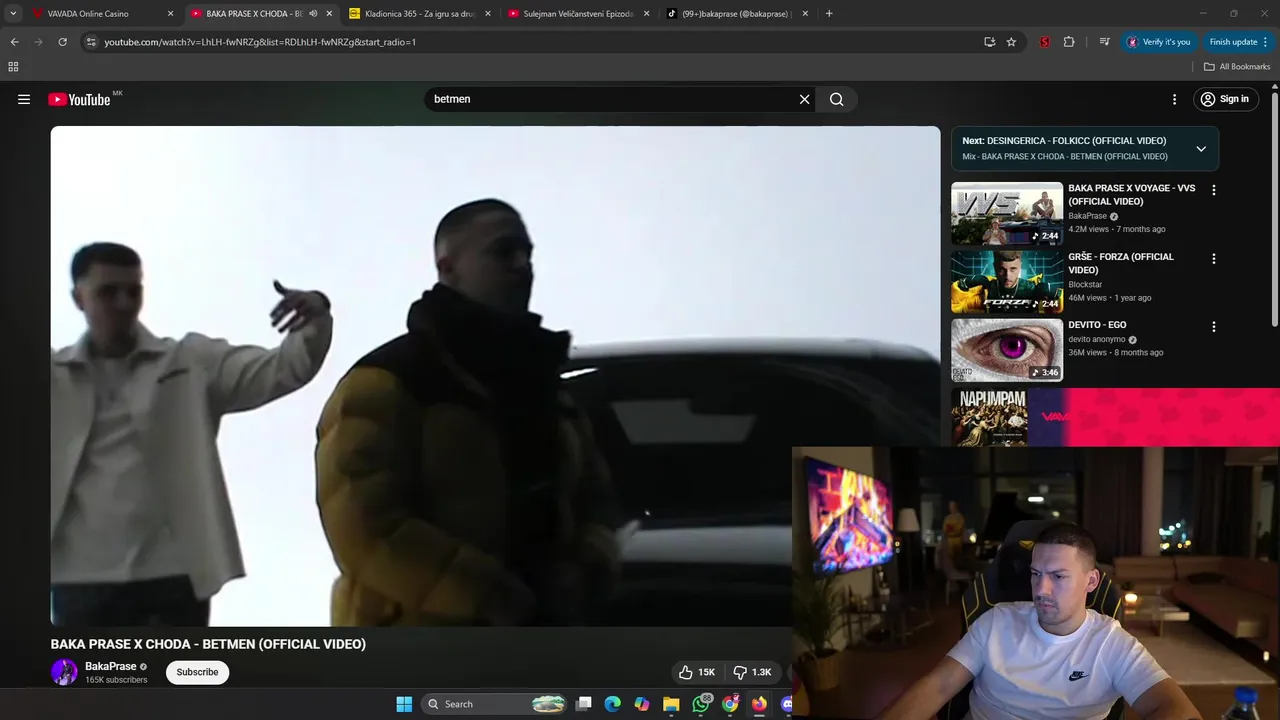Viewport: 1280px width, 720px height.
Task: Bookmark this page with the star
Action: tap(1011, 42)
